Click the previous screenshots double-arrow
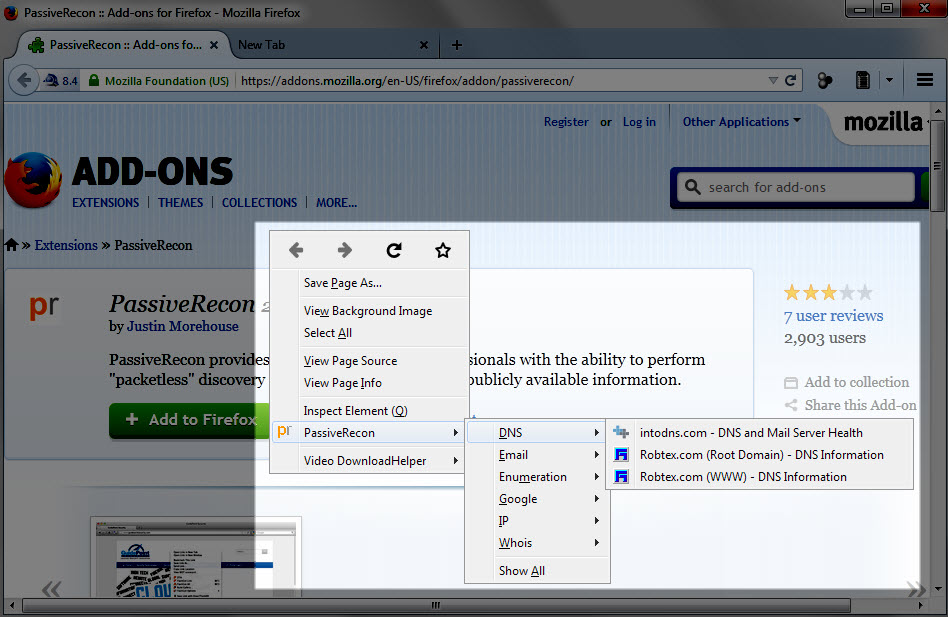The height and width of the screenshot is (617, 948). [x=51, y=589]
